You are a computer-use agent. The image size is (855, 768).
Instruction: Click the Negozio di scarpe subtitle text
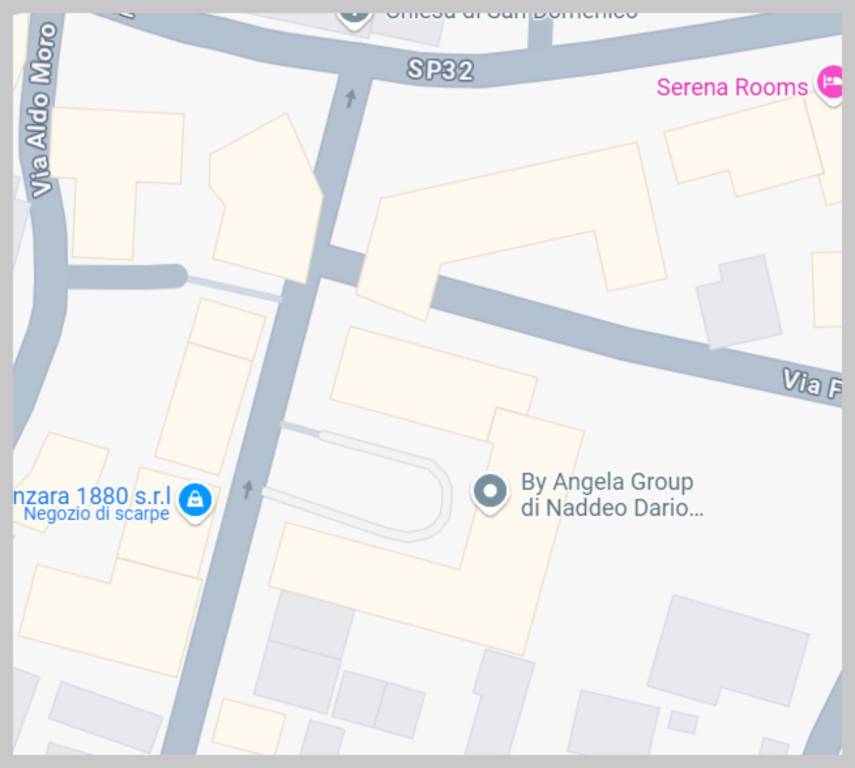tap(97, 514)
